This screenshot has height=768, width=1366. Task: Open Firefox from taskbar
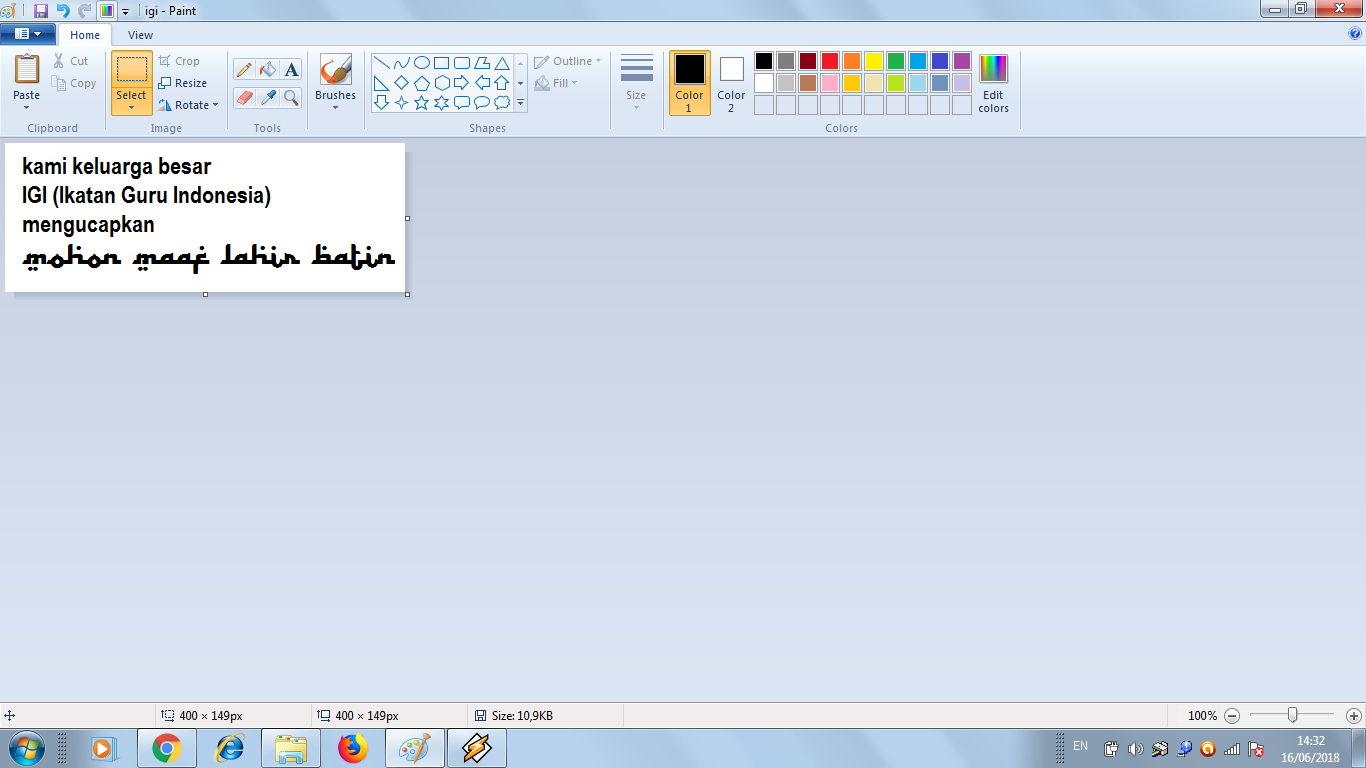pyautogui.click(x=353, y=748)
